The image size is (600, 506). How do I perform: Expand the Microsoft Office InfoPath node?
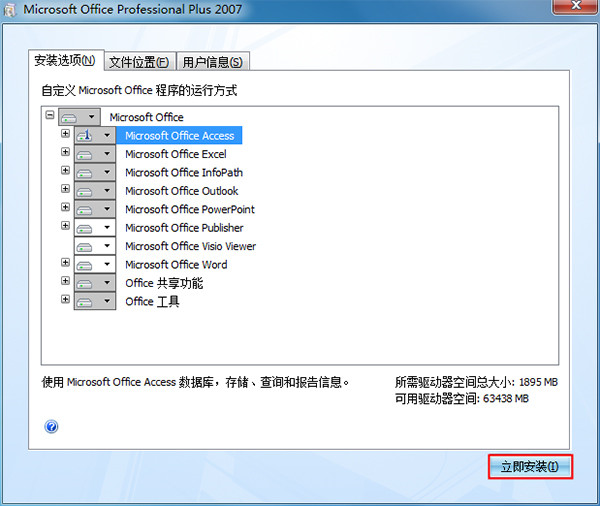[65, 170]
